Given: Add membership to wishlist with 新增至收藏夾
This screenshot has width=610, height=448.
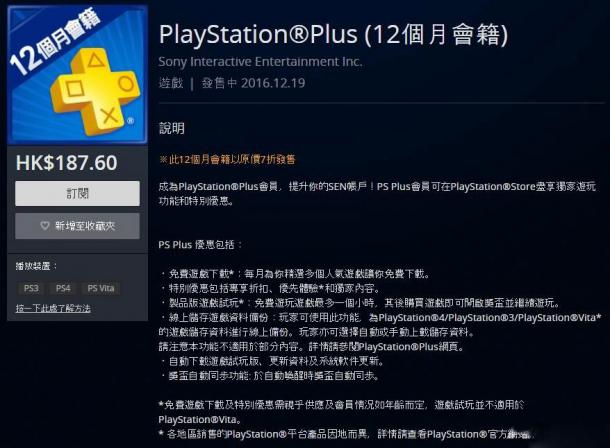Looking at the screenshot, I should click(x=77, y=226).
